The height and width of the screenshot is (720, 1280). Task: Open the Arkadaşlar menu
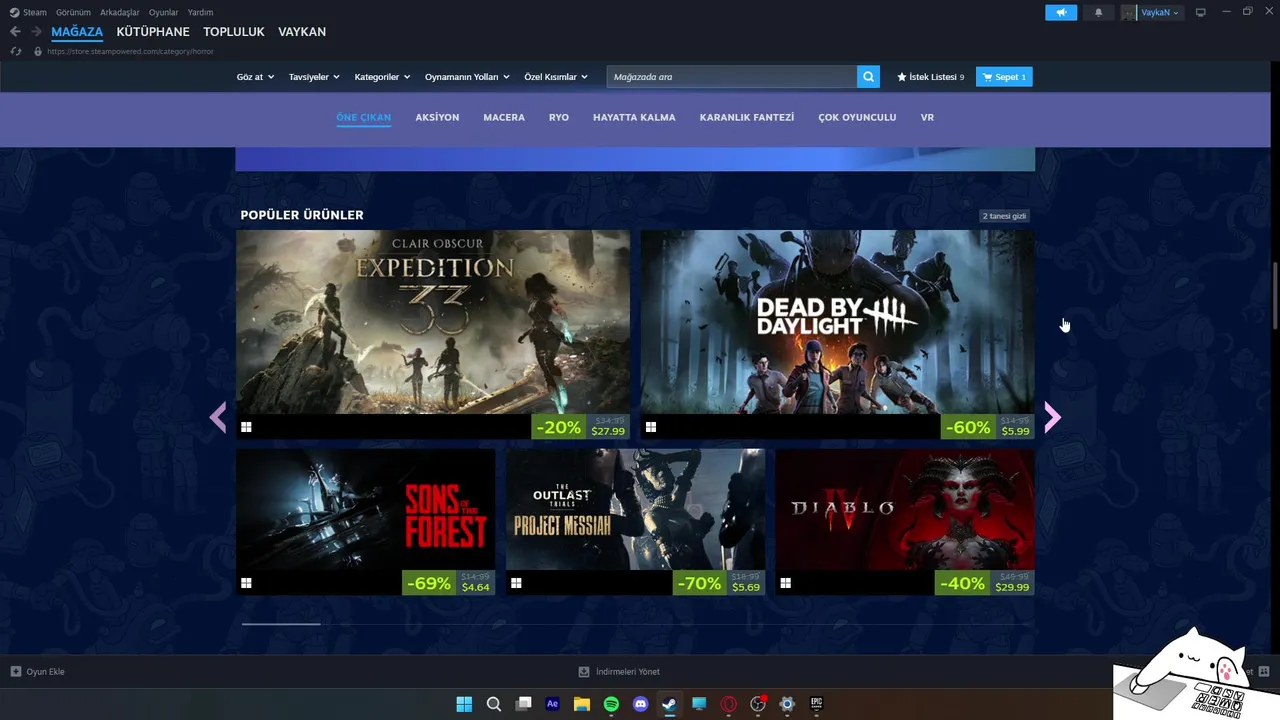coord(120,12)
